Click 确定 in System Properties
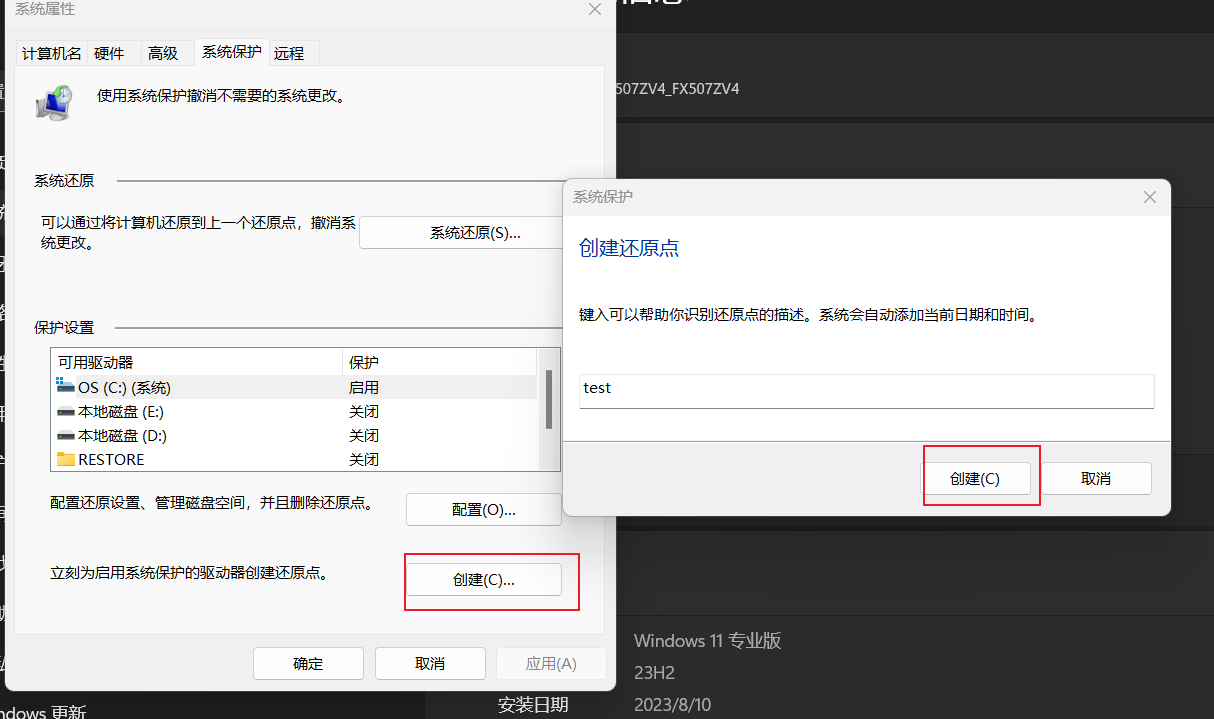Image resolution: width=1214 pixels, height=719 pixels. pos(308,664)
